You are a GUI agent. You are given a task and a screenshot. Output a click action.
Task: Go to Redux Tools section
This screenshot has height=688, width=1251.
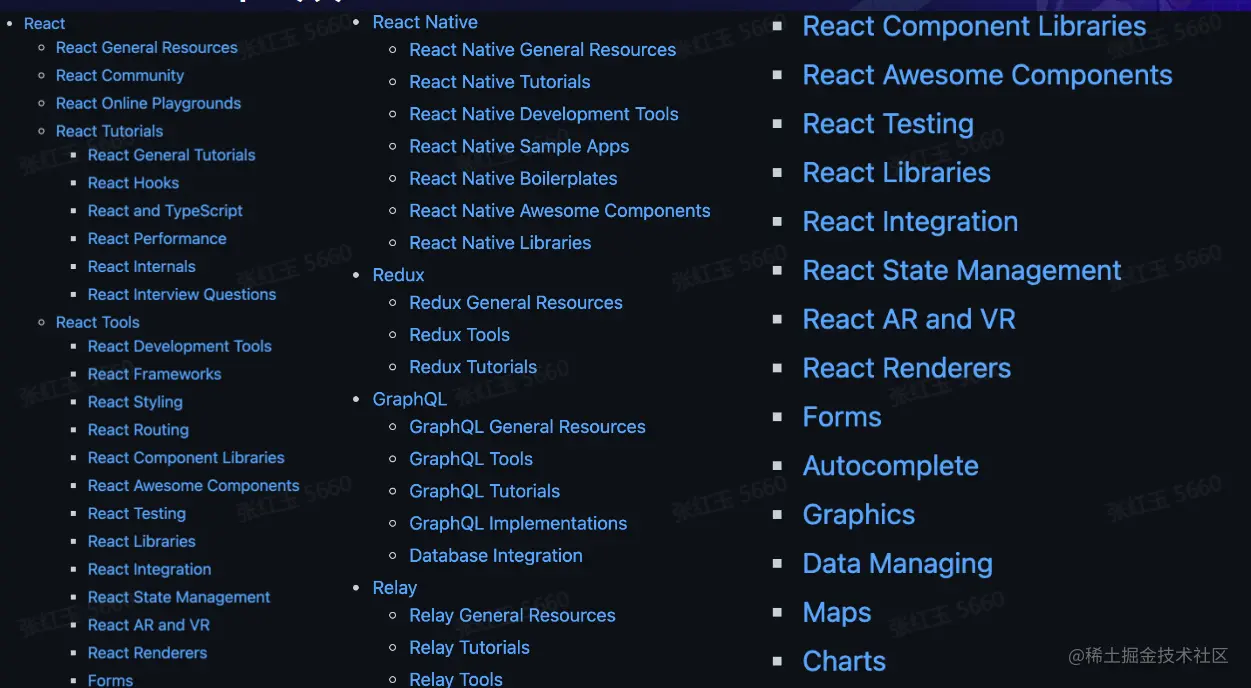[x=460, y=335]
